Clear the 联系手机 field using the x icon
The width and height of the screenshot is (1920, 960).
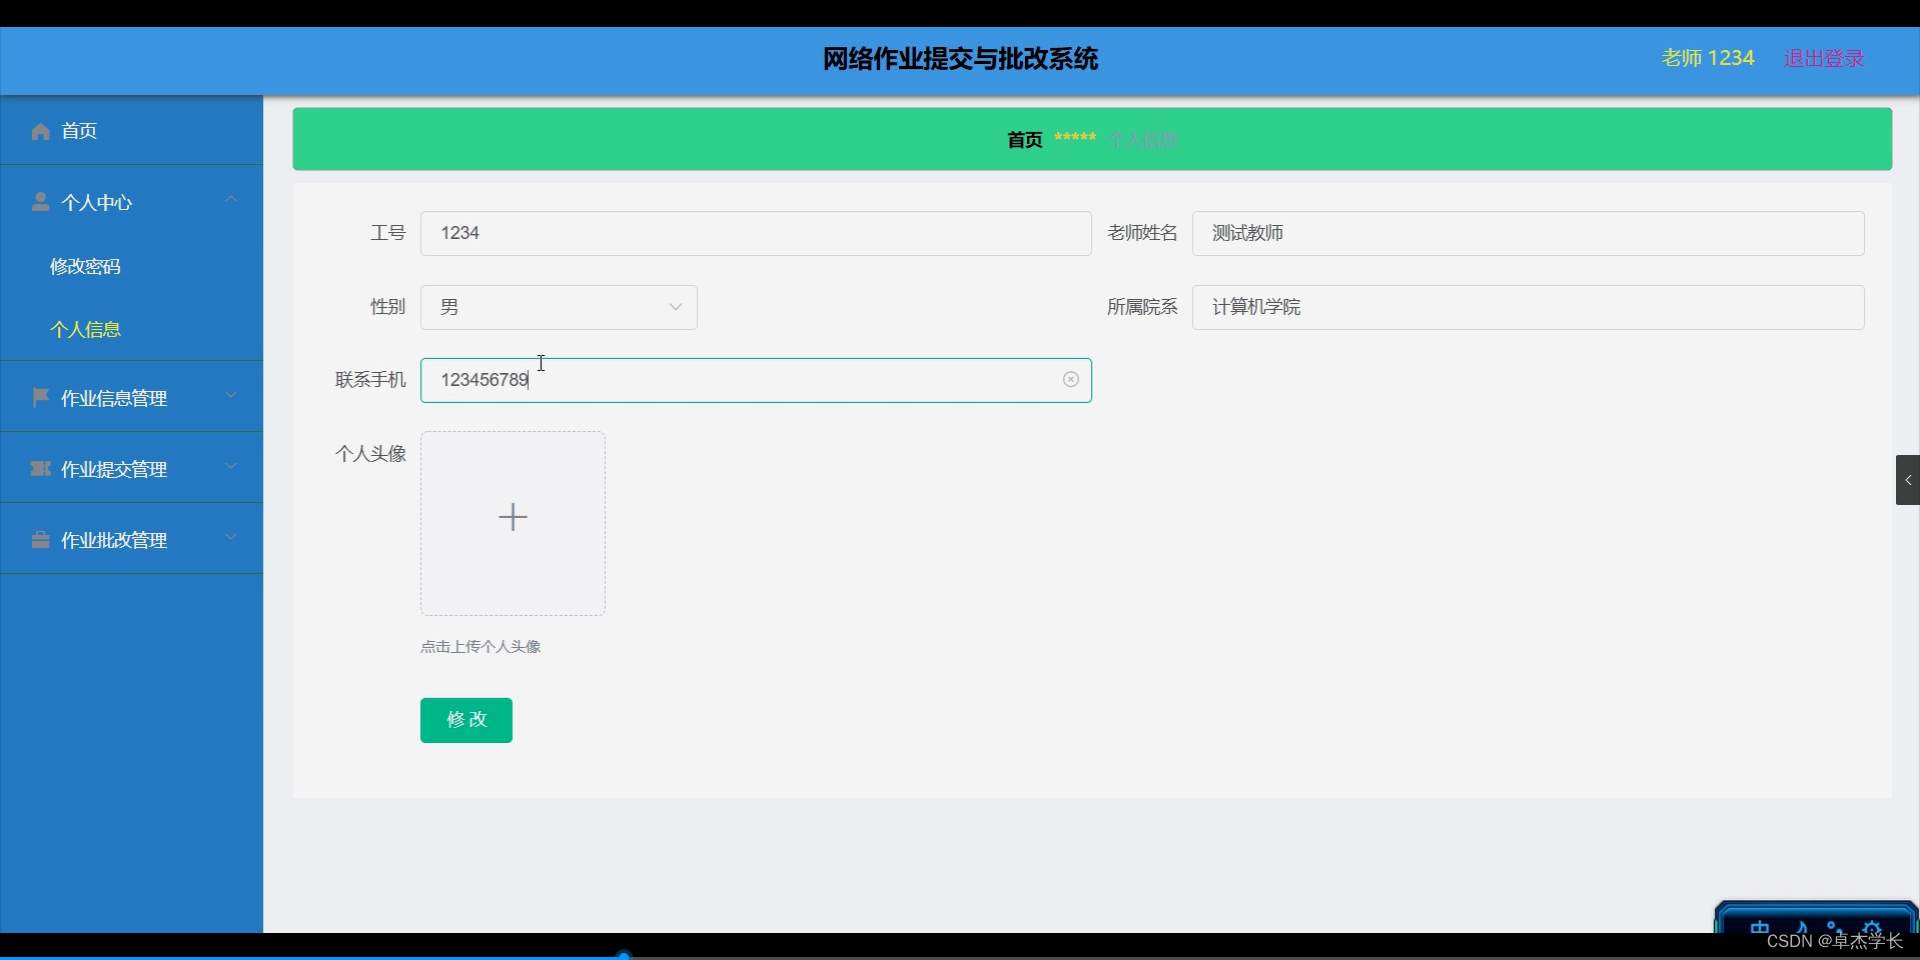coord(1071,380)
